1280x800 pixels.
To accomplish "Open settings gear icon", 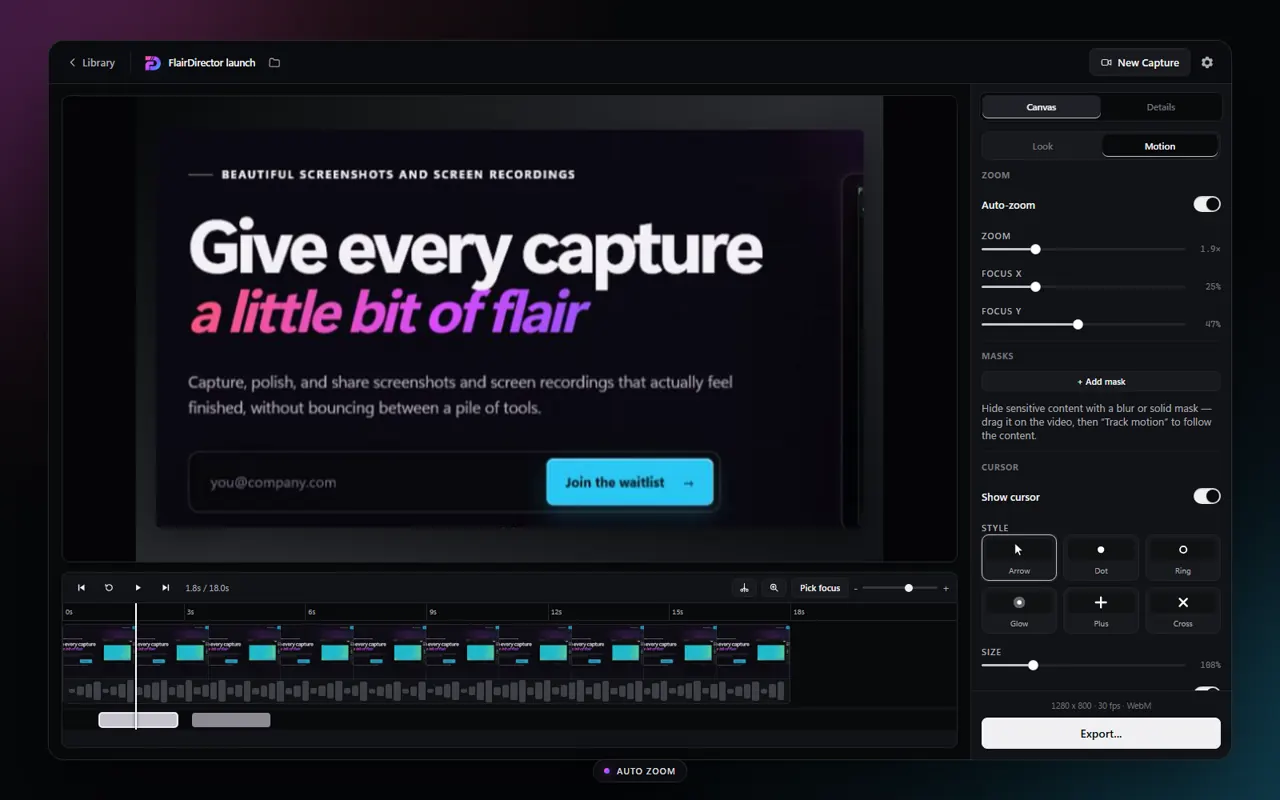I will coord(1207,62).
